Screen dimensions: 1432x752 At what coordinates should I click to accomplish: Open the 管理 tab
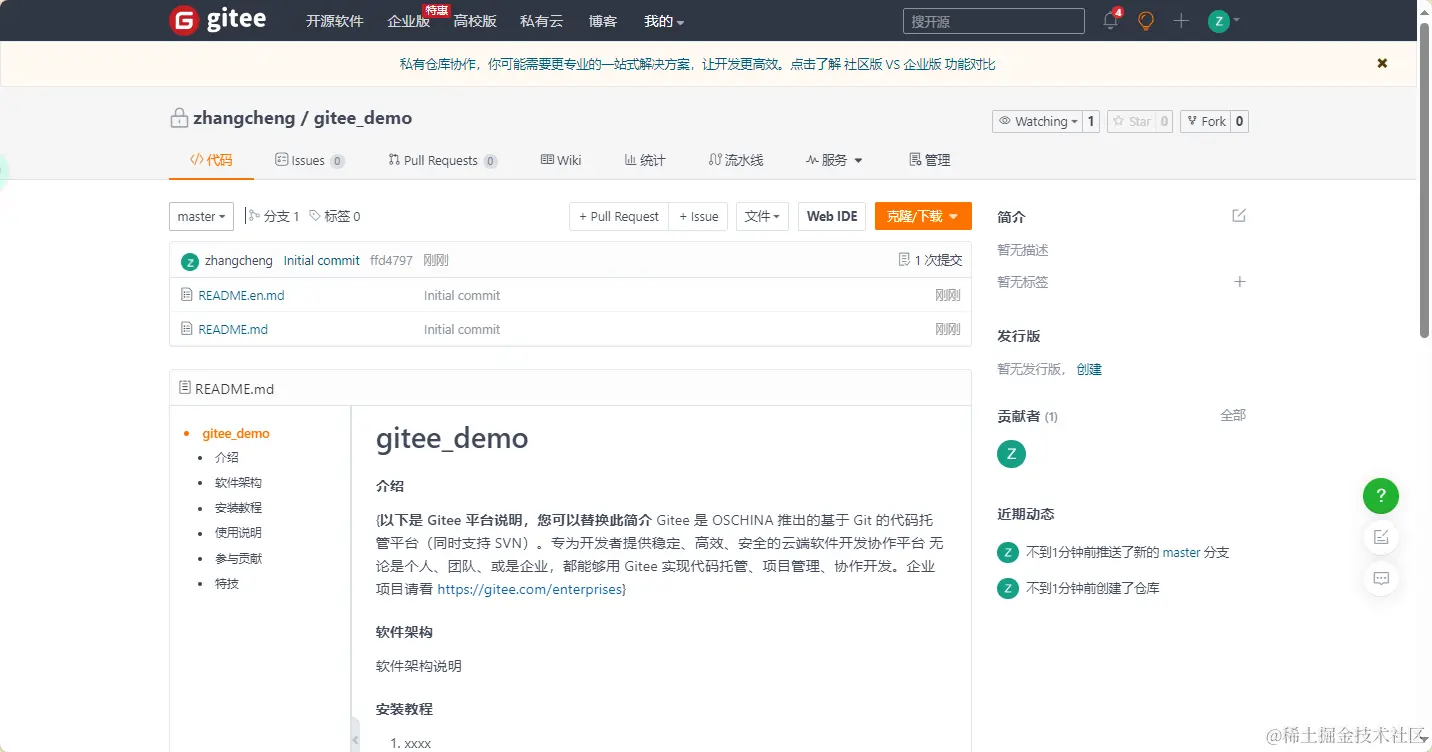pyautogui.click(x=929, y=160)
